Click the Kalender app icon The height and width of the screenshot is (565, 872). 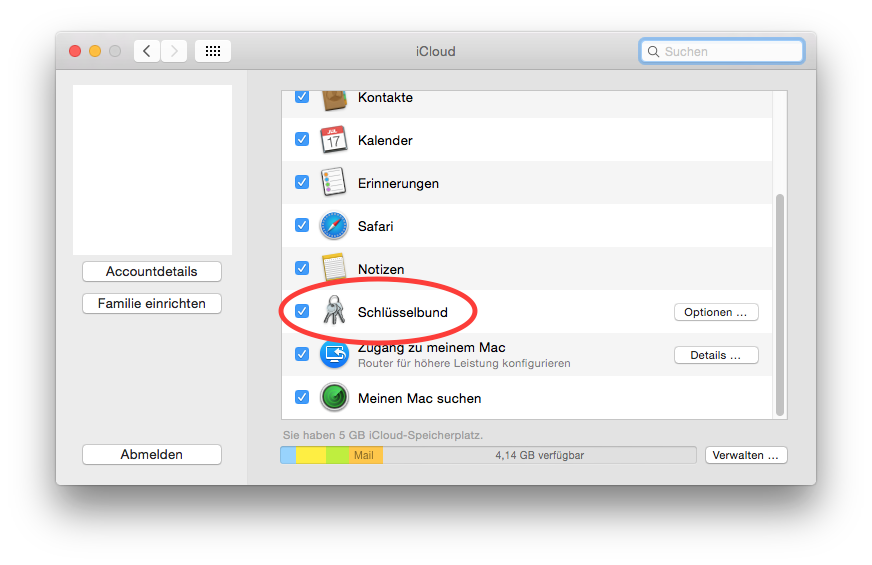coord(334,140)
